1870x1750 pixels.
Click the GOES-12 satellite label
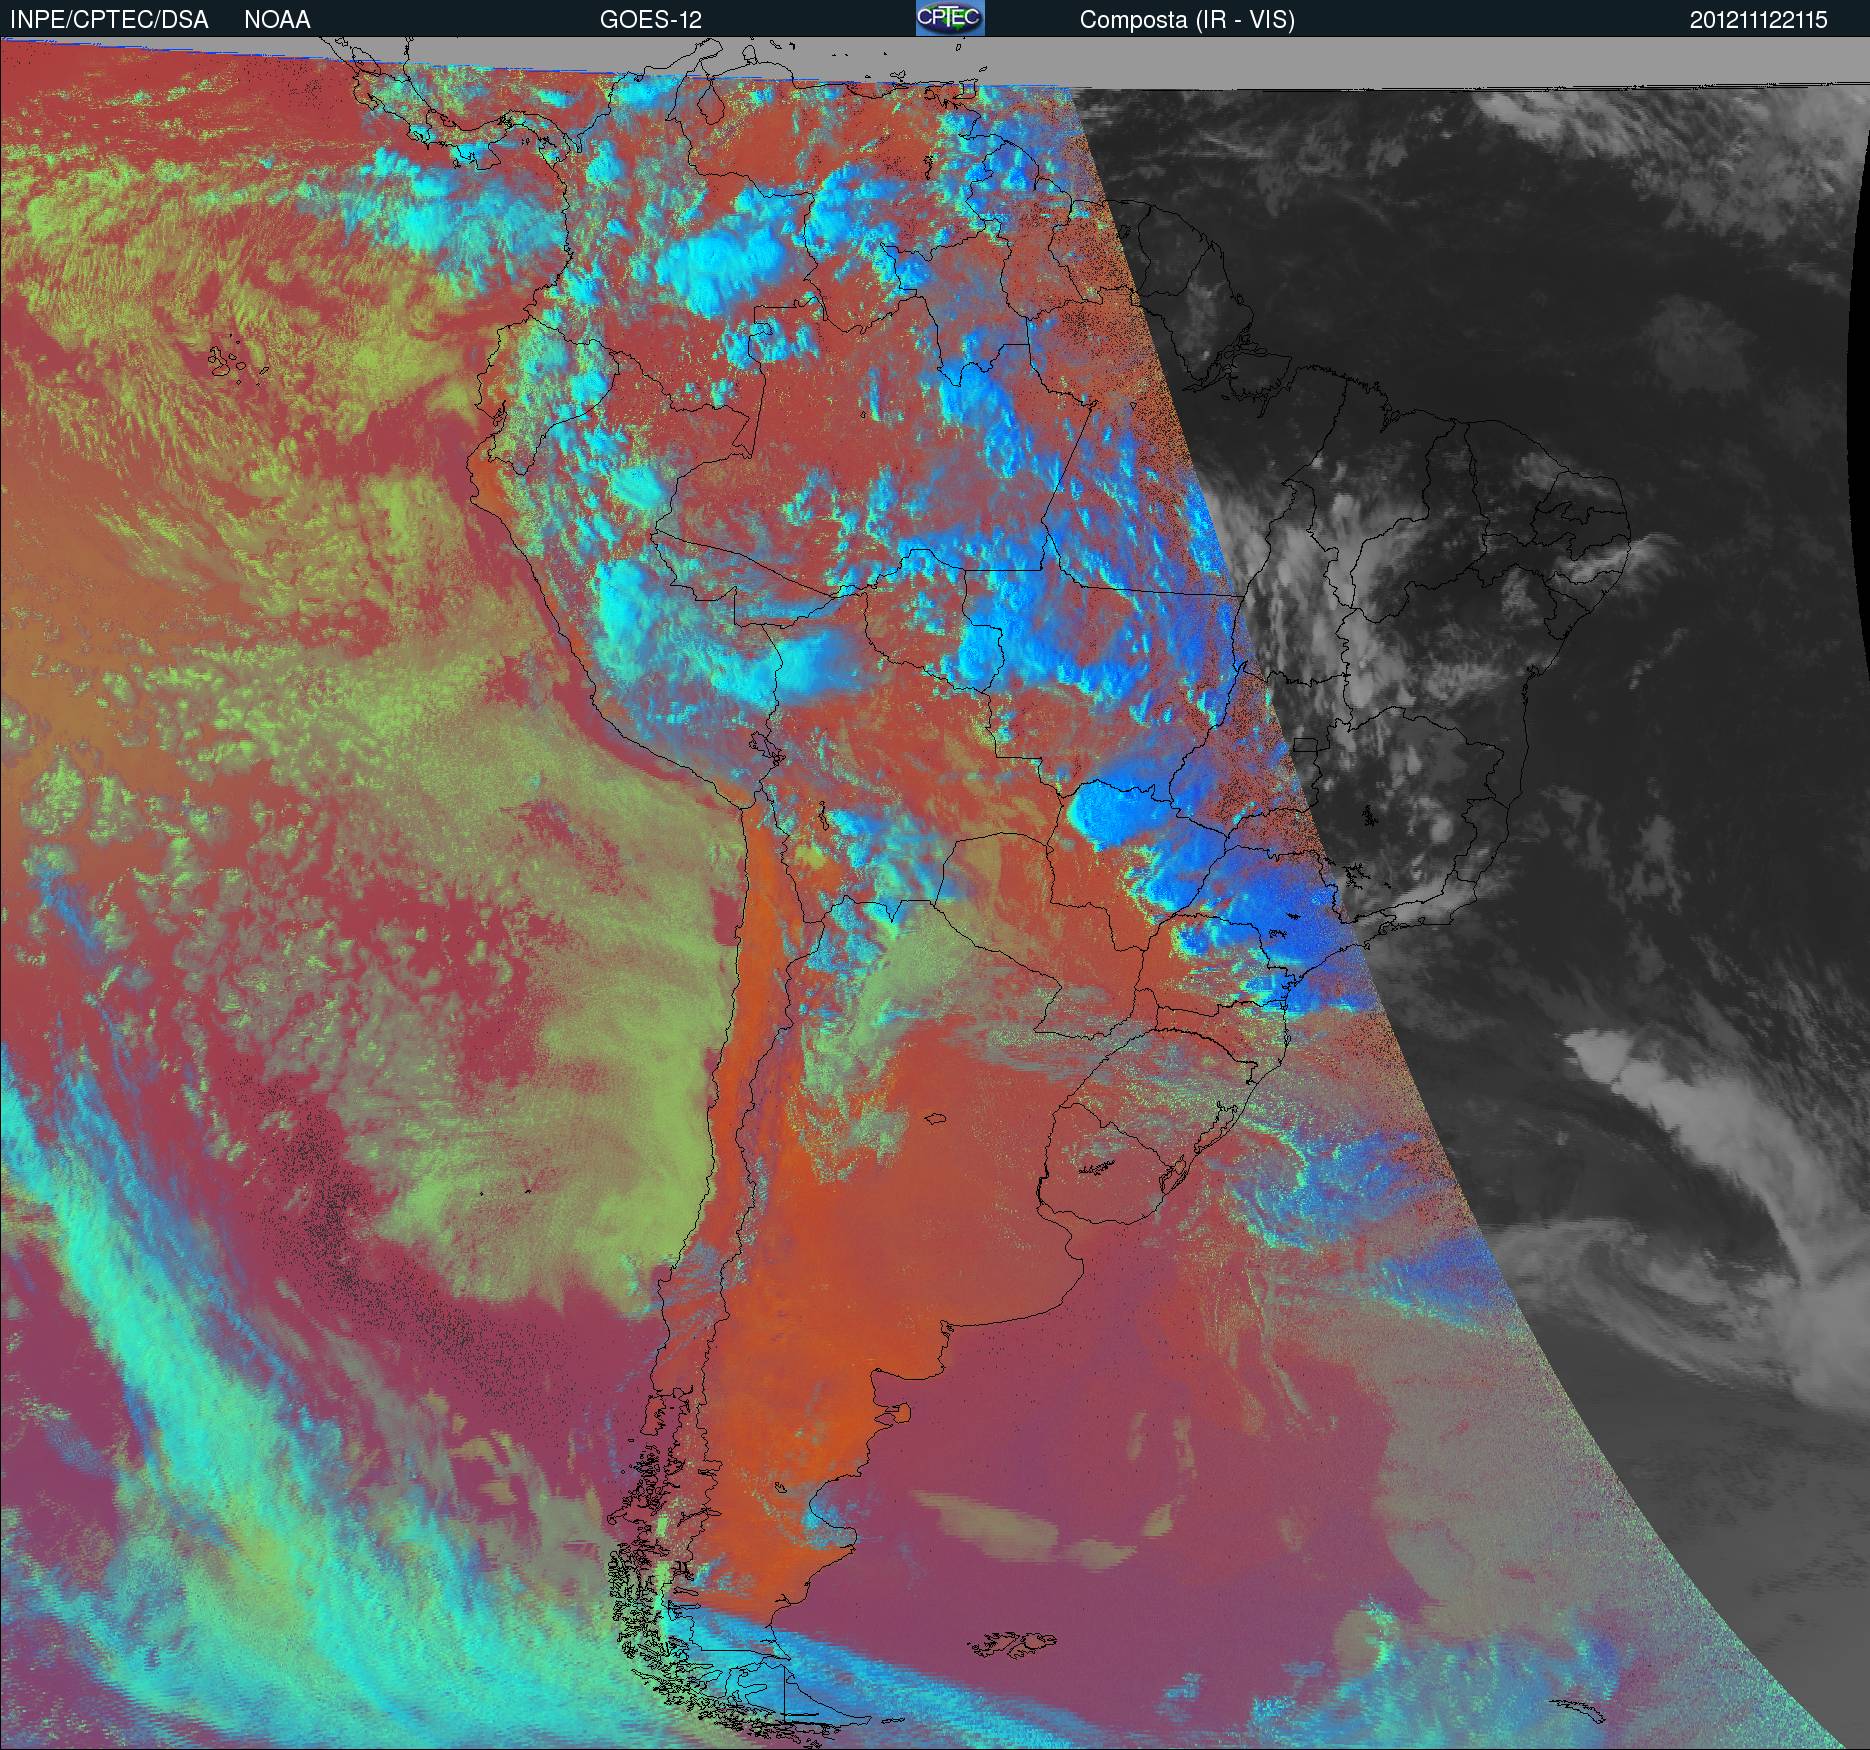tap(651, 20)
